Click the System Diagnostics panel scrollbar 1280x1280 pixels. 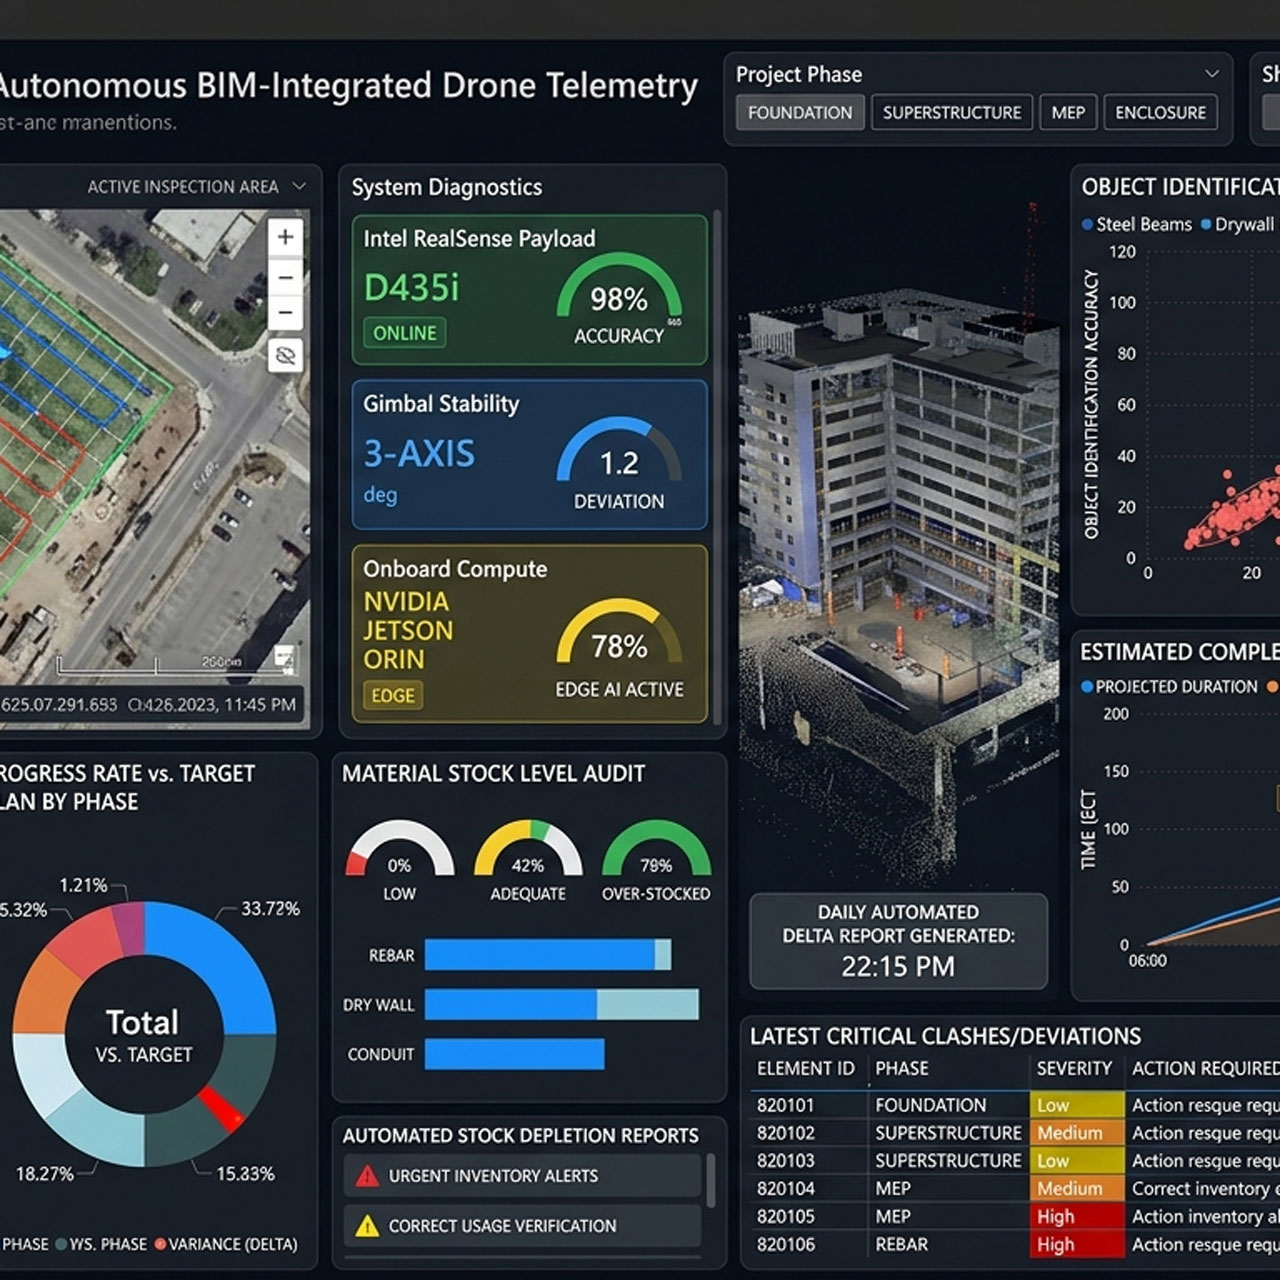coord(716,465)
